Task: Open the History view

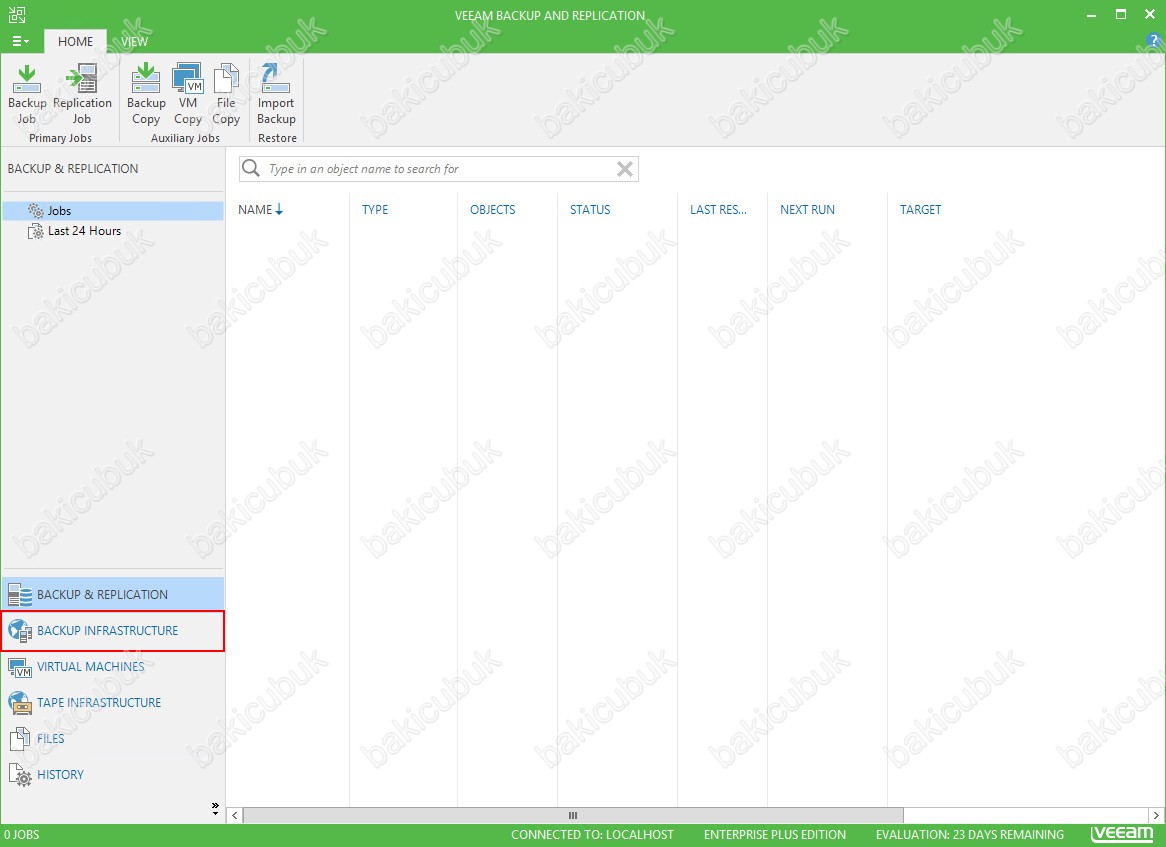Action: click(113, 775)
